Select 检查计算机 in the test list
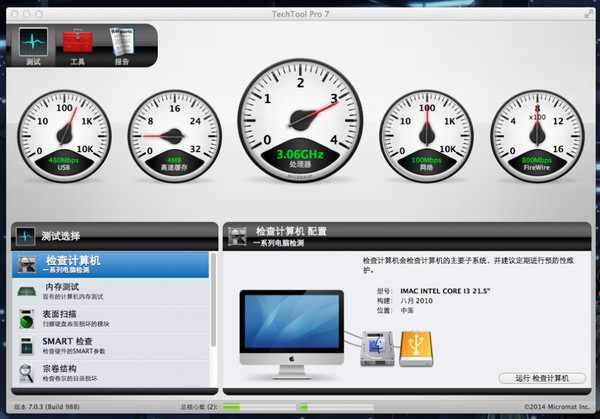The image size is (600, 419). point(110,264)
